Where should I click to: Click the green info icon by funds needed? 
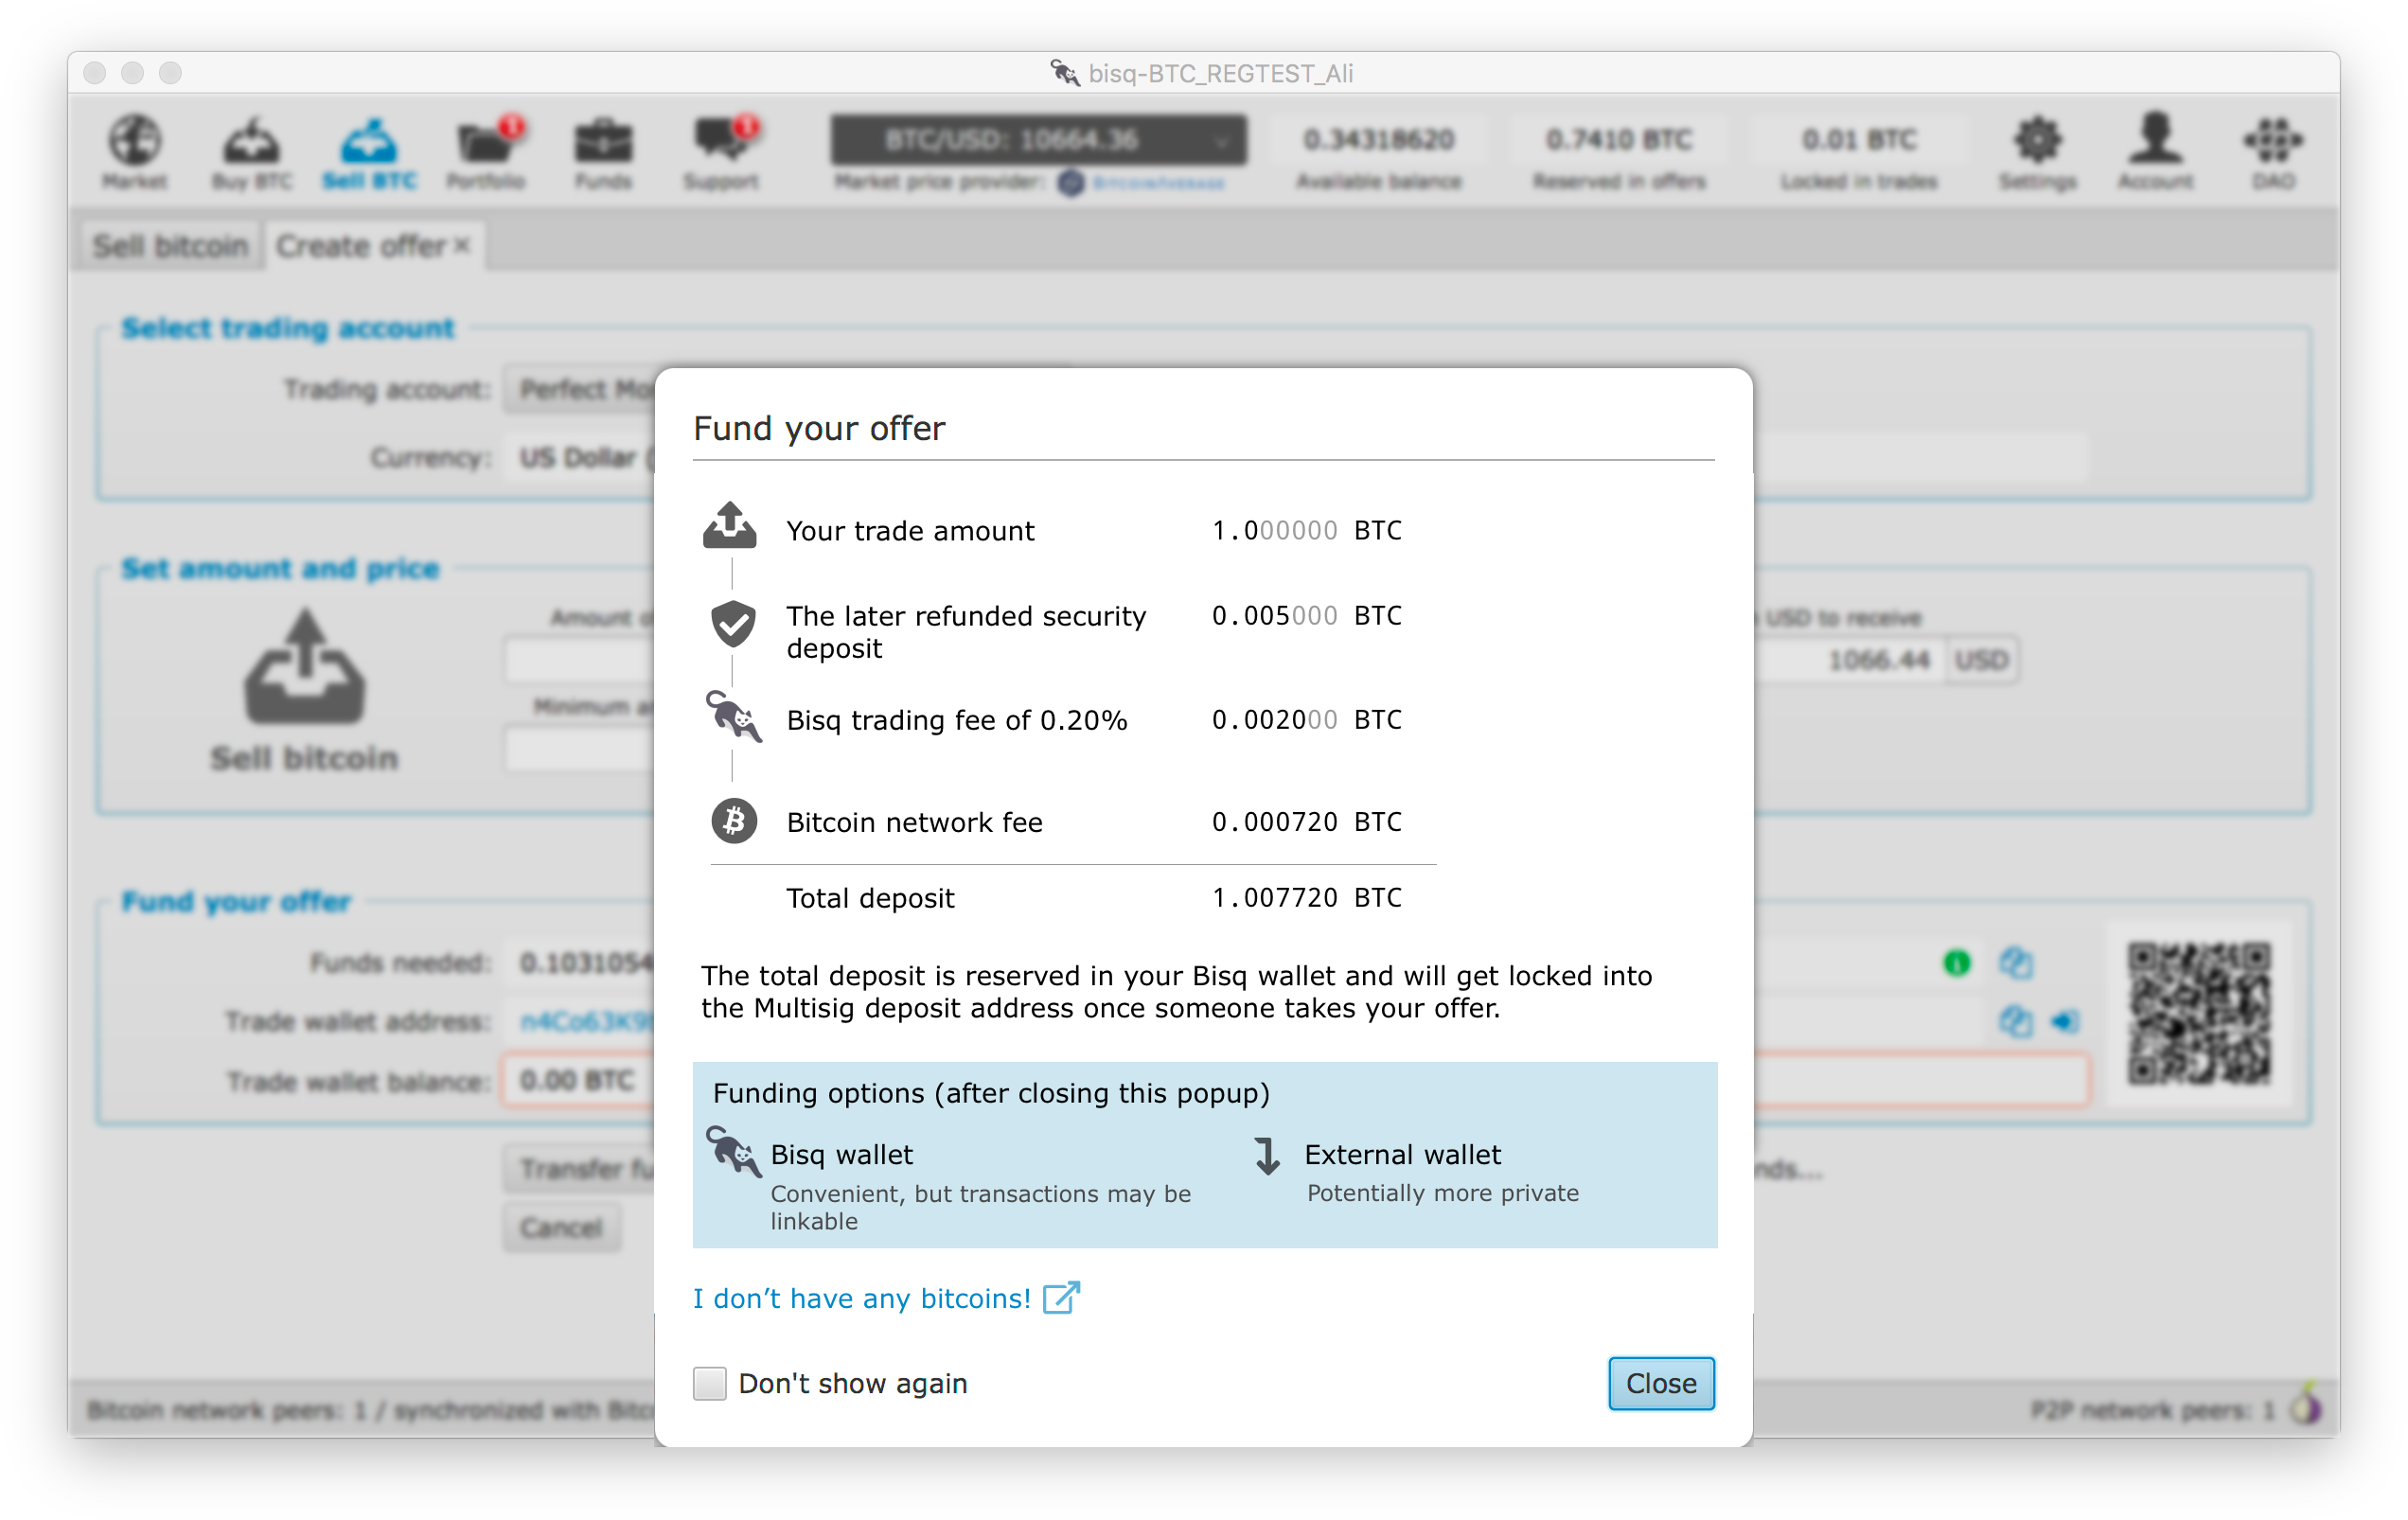click(x=1956, y=962)
